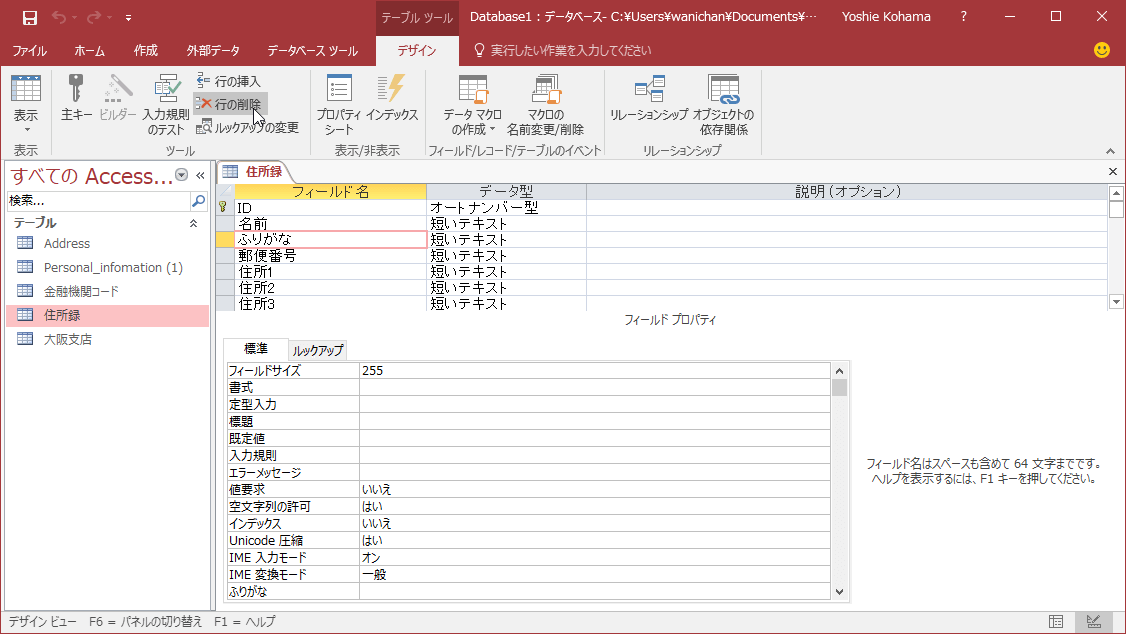Open データマクロの作成 dropdown
This screenshot has height=634, width=1126.
(472, 105)
